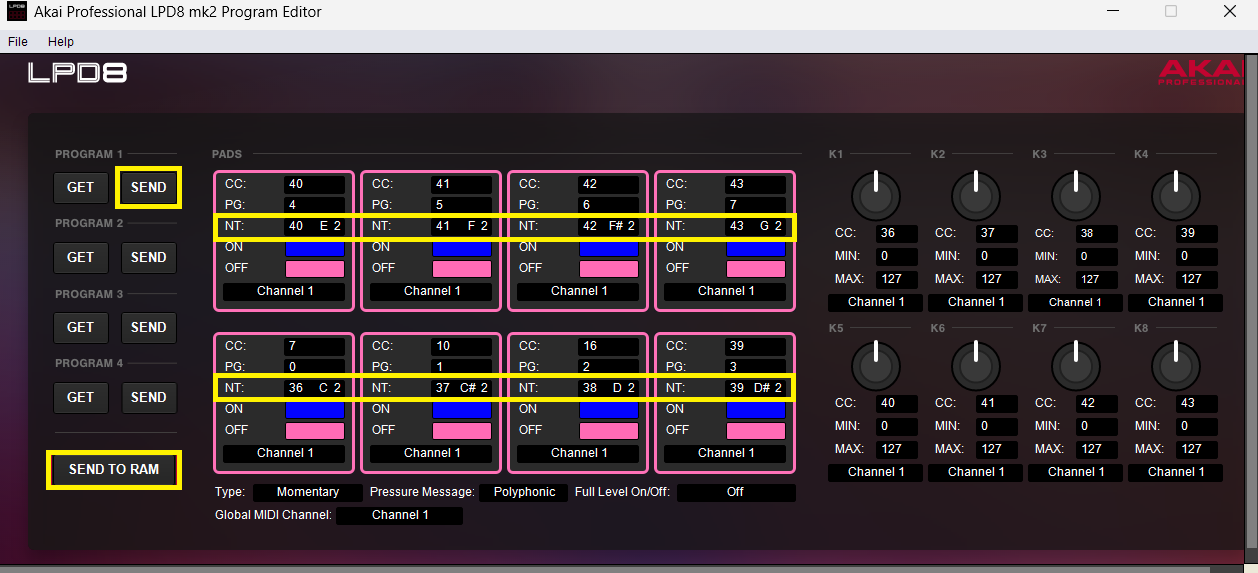Image resolution: width=1258 pixels, height=573 pixels.
Task: Click the pad CC field showing 10
Action: (x=462, y=346)
